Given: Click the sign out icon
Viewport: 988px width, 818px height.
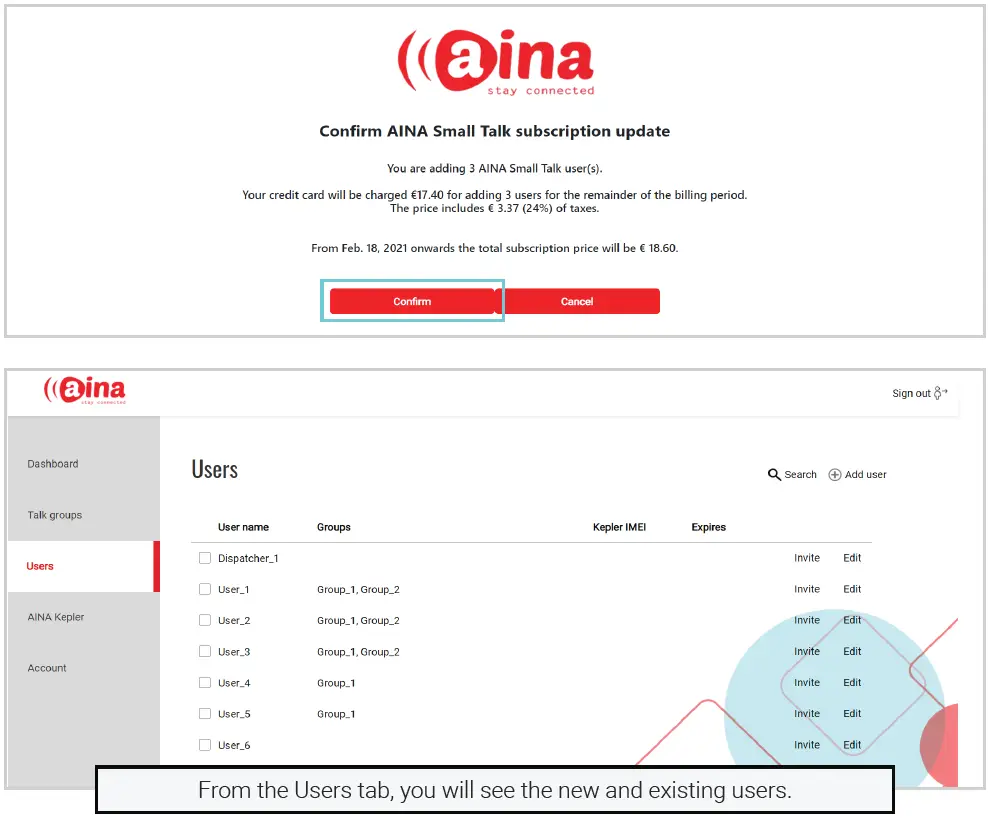Looking at the screenshot, I should tap(941, 393).
